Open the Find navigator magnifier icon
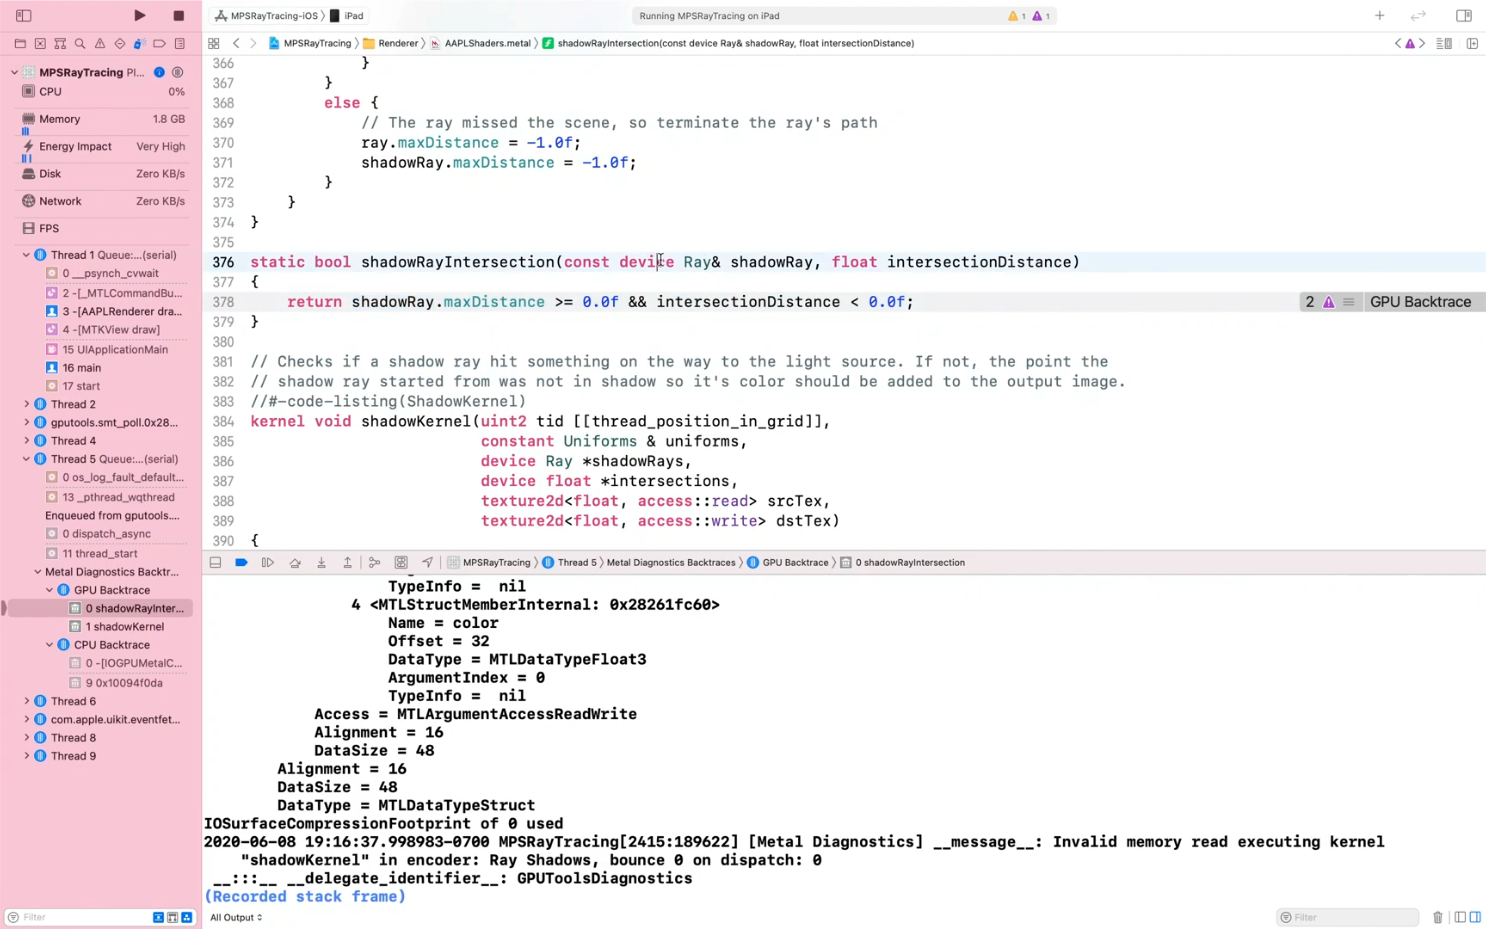The width and height of the screenshot is (1486, 929). [x=80, y=44]
